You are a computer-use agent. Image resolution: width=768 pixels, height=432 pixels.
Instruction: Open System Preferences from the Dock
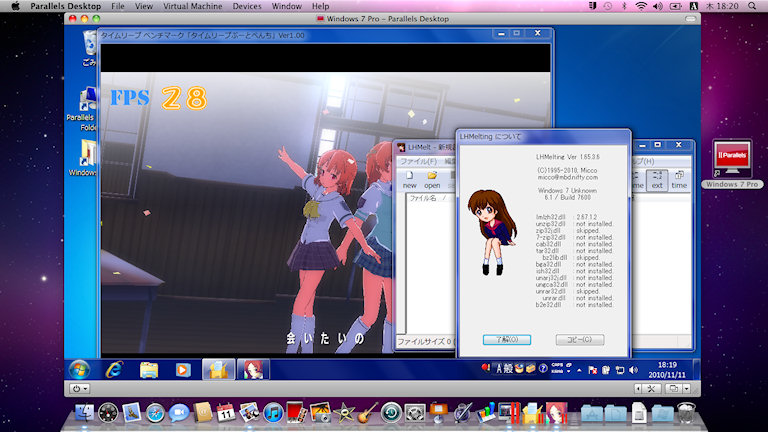click(x=414, y=413)
